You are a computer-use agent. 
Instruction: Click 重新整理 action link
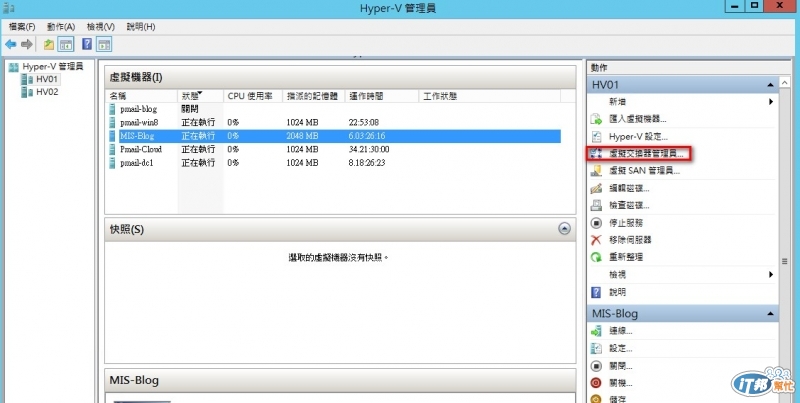pos(626,258)
